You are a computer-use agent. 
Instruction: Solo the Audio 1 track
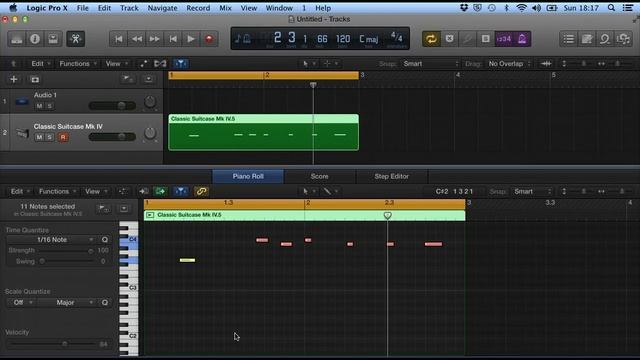click(49, 106)
